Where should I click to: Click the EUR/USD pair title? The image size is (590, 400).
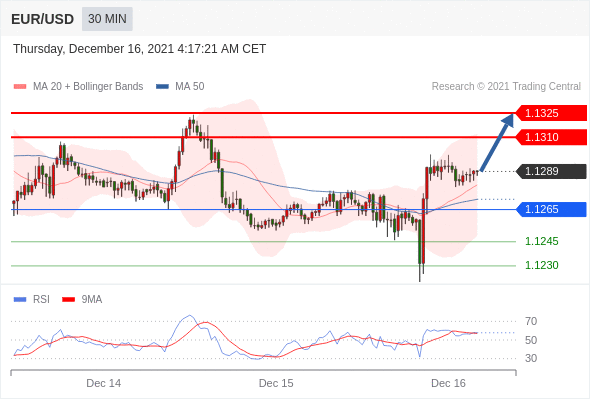coord(43,19)
